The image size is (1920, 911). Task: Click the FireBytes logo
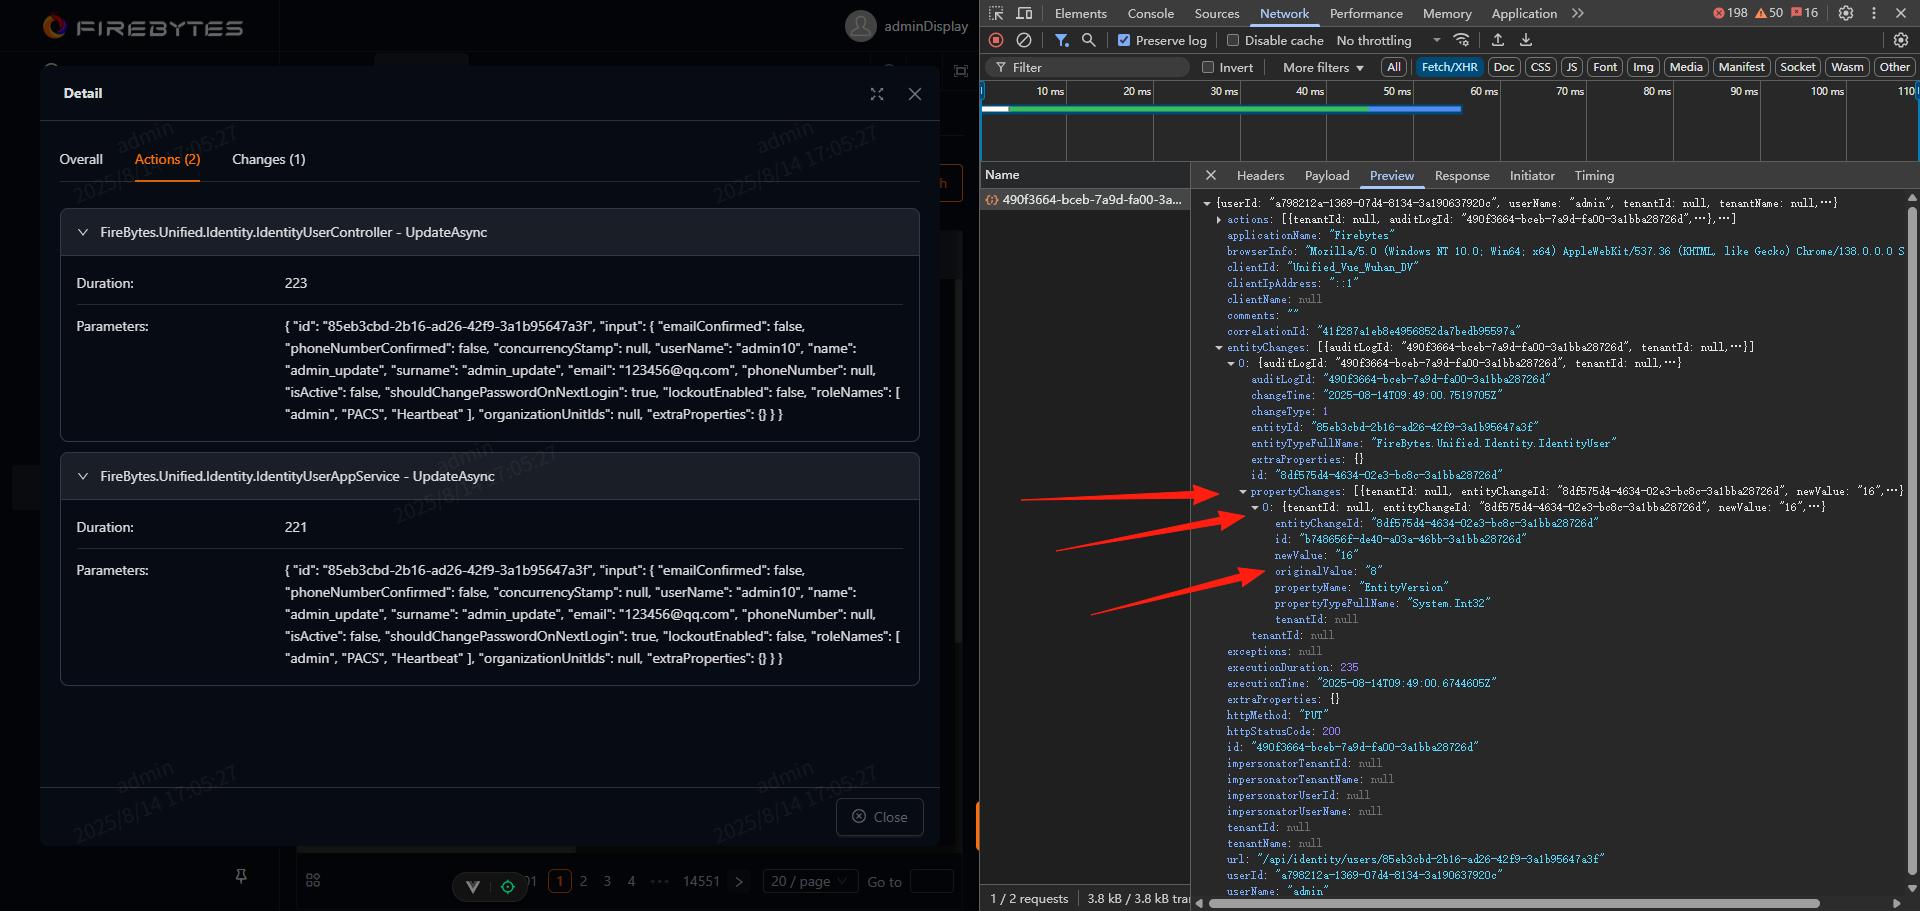click(x=143, y=27)
